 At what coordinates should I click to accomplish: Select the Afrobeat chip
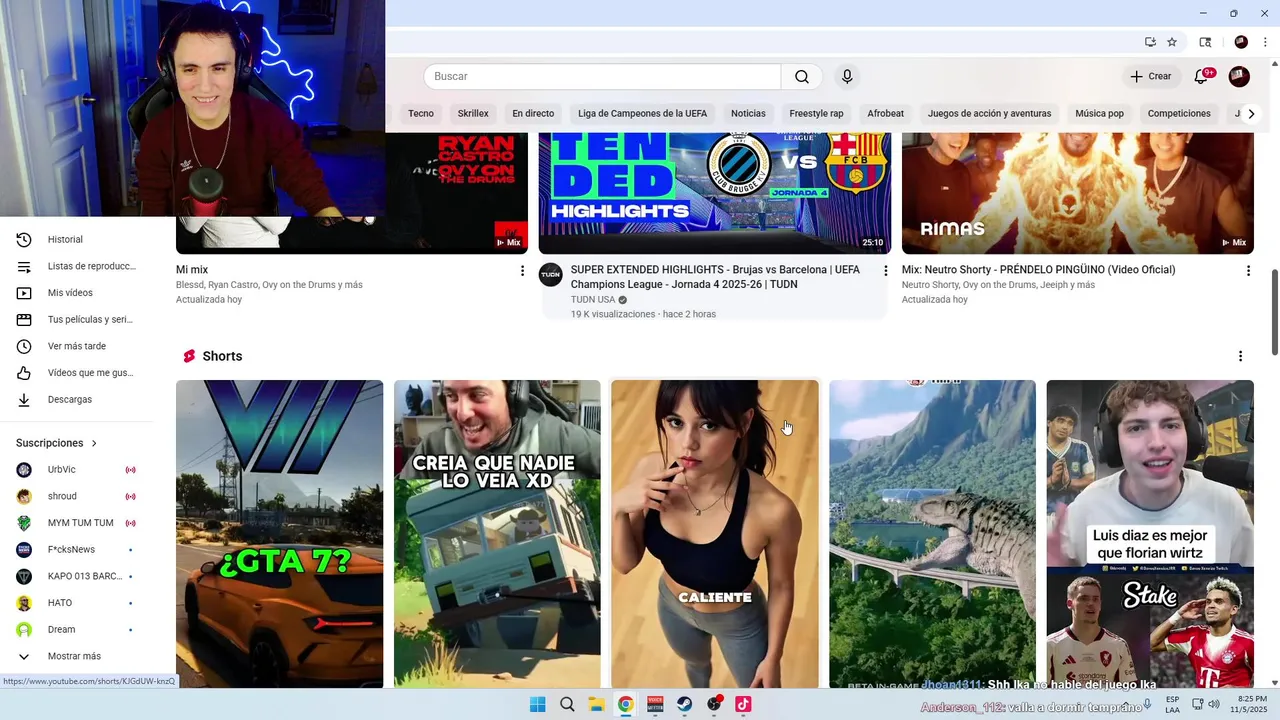[x=886, y=114]
